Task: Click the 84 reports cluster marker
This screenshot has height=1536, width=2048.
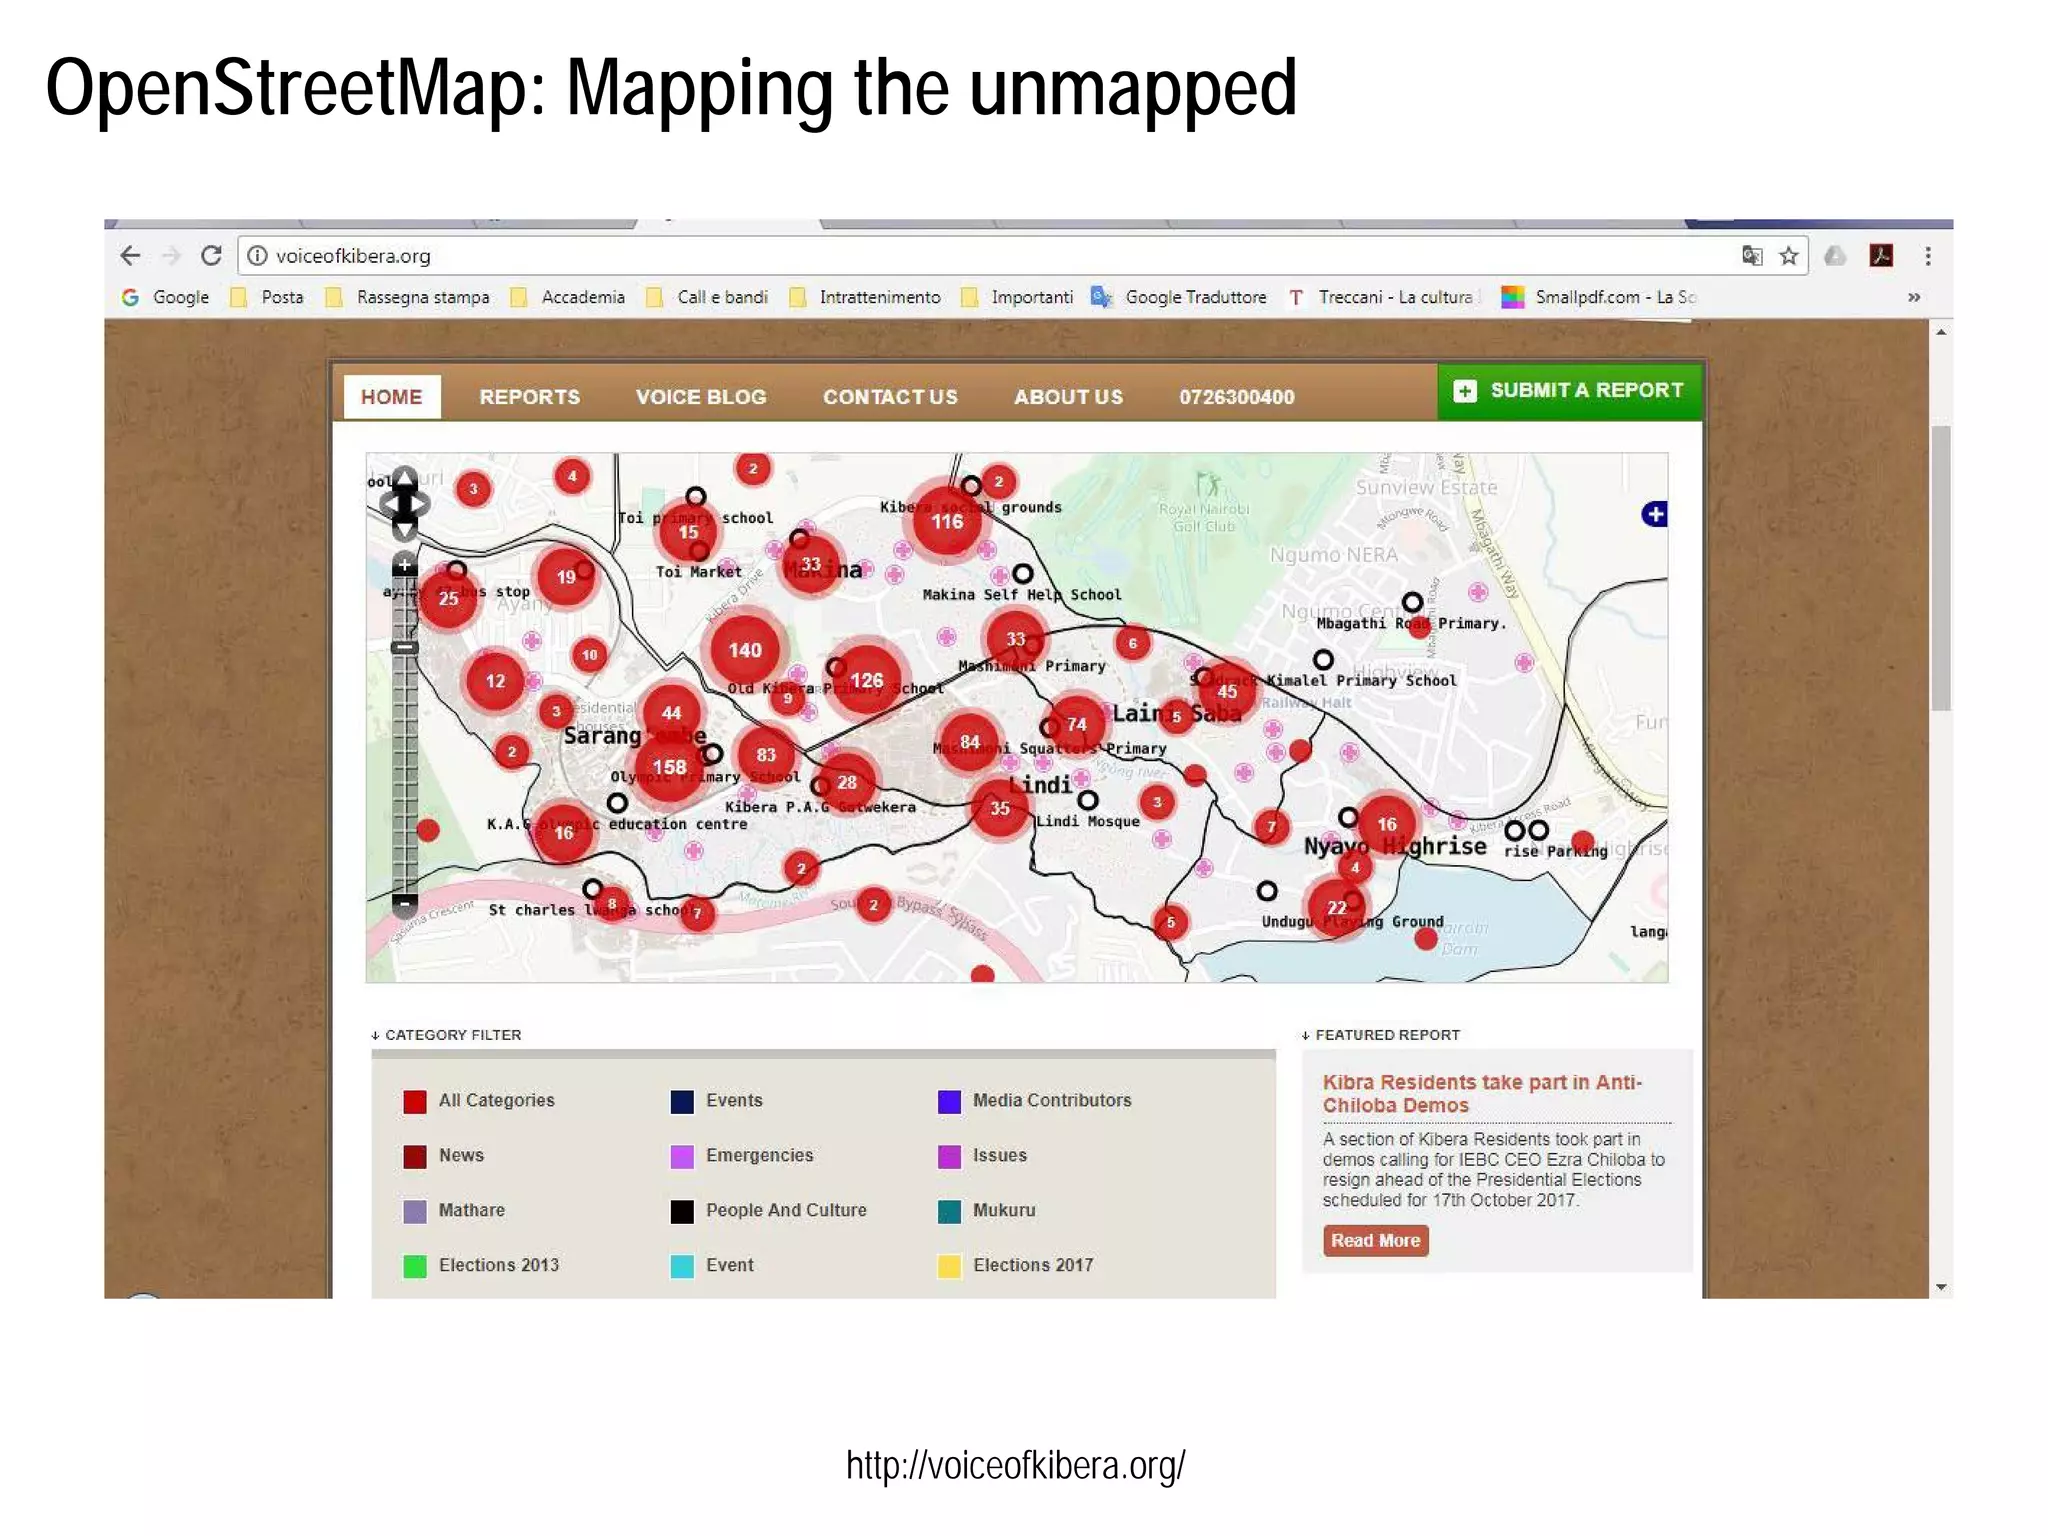Action: tap(970, 742)
